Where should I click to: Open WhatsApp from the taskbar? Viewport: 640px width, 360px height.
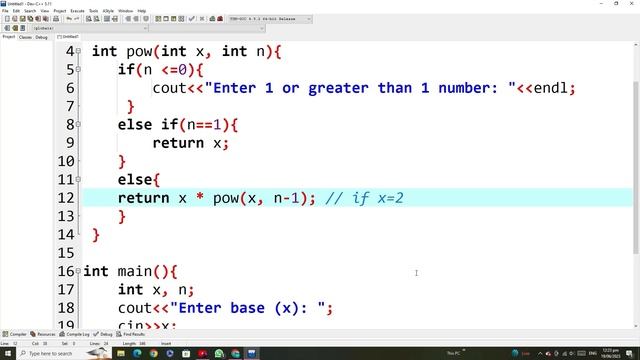point(219,353)
